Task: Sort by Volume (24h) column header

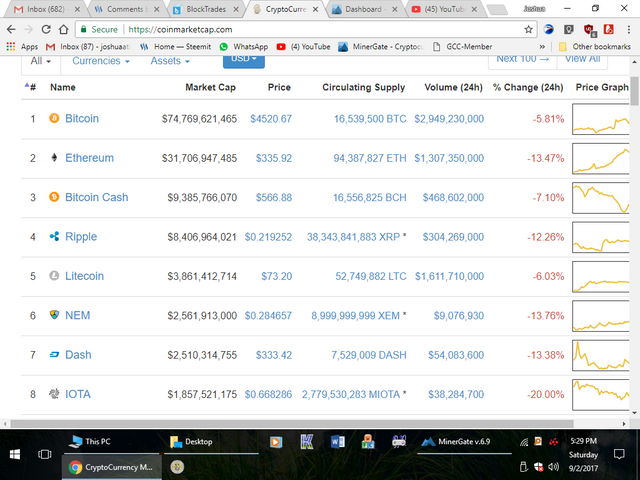Action: coord(453,87)
